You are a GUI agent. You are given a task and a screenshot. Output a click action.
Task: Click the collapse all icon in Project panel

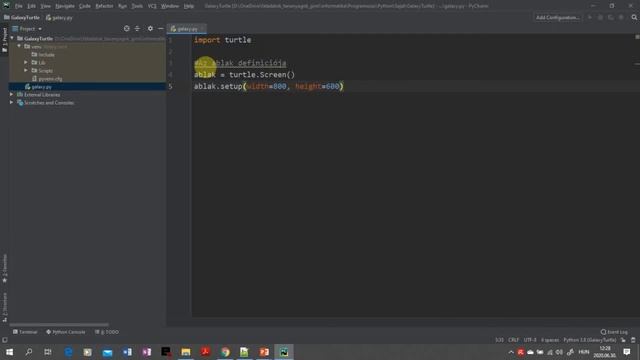pyautogui.click(x=137, y=29)
